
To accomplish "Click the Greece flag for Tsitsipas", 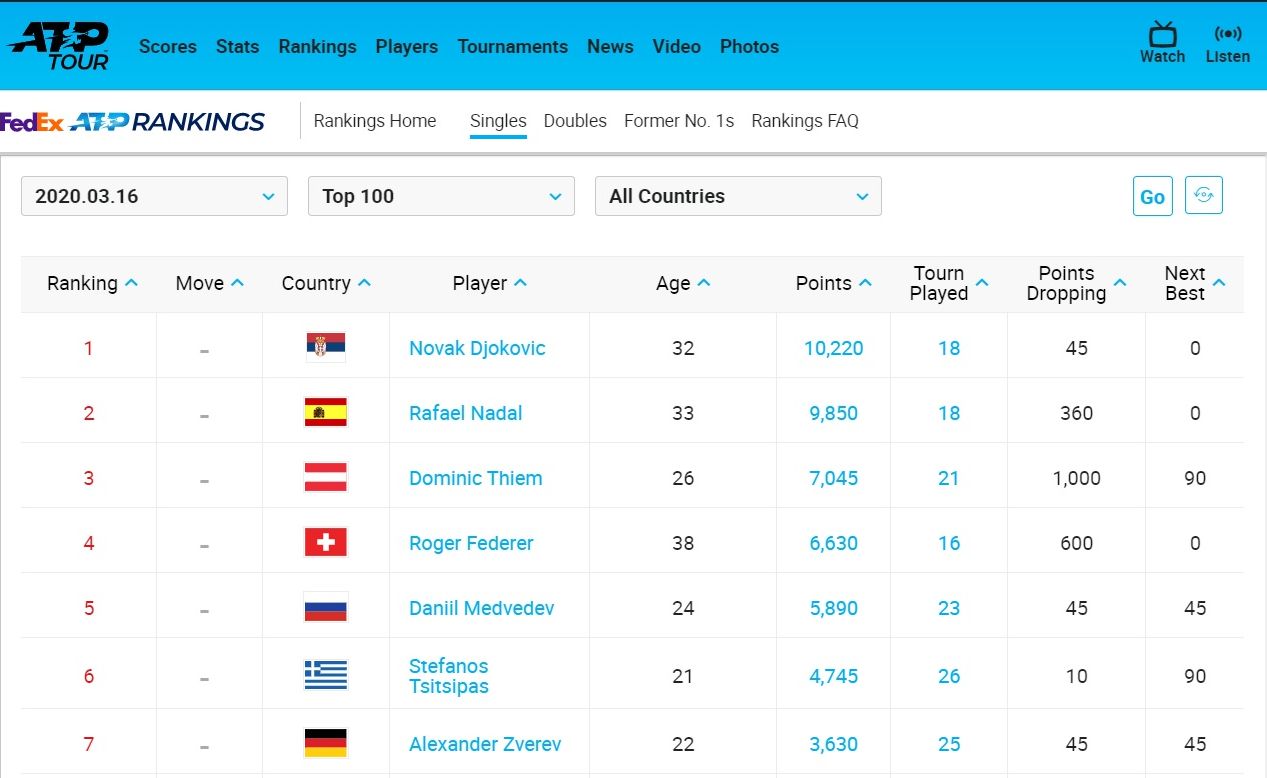I will (x=325, y=676).
